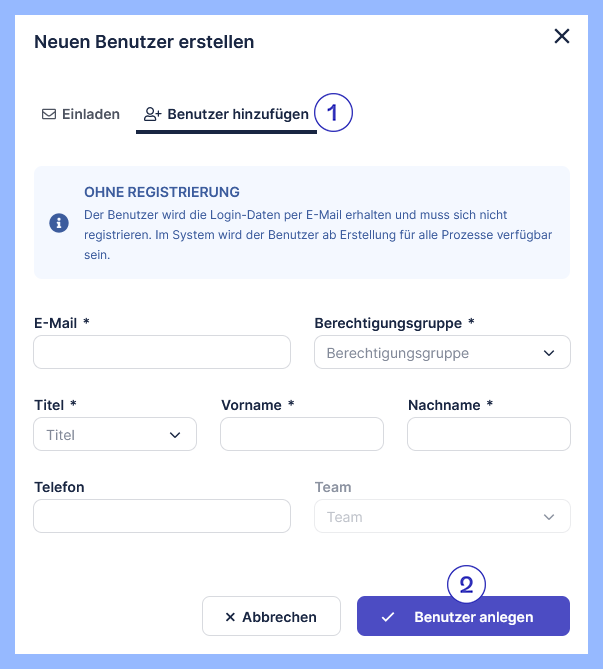This screenshot has height=669, width=603.
Task: Click Benutzer anlegen to create user
Action: 463,617
